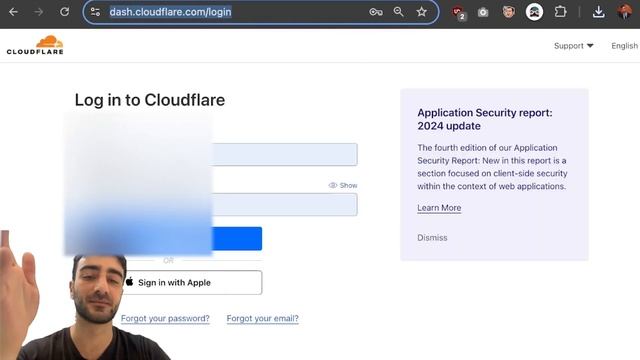Screen dimensions: 640x360
Task: Open Forgot your email link
Action: [262, 318]
